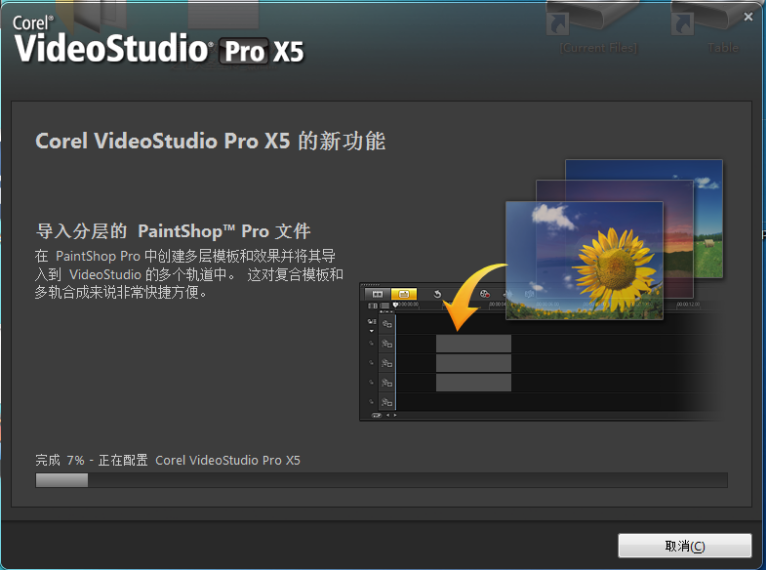The image size is (766, 570).
Task: Click the status text 完成 7% - 正在配置
Action: click(x=91, y=460)
